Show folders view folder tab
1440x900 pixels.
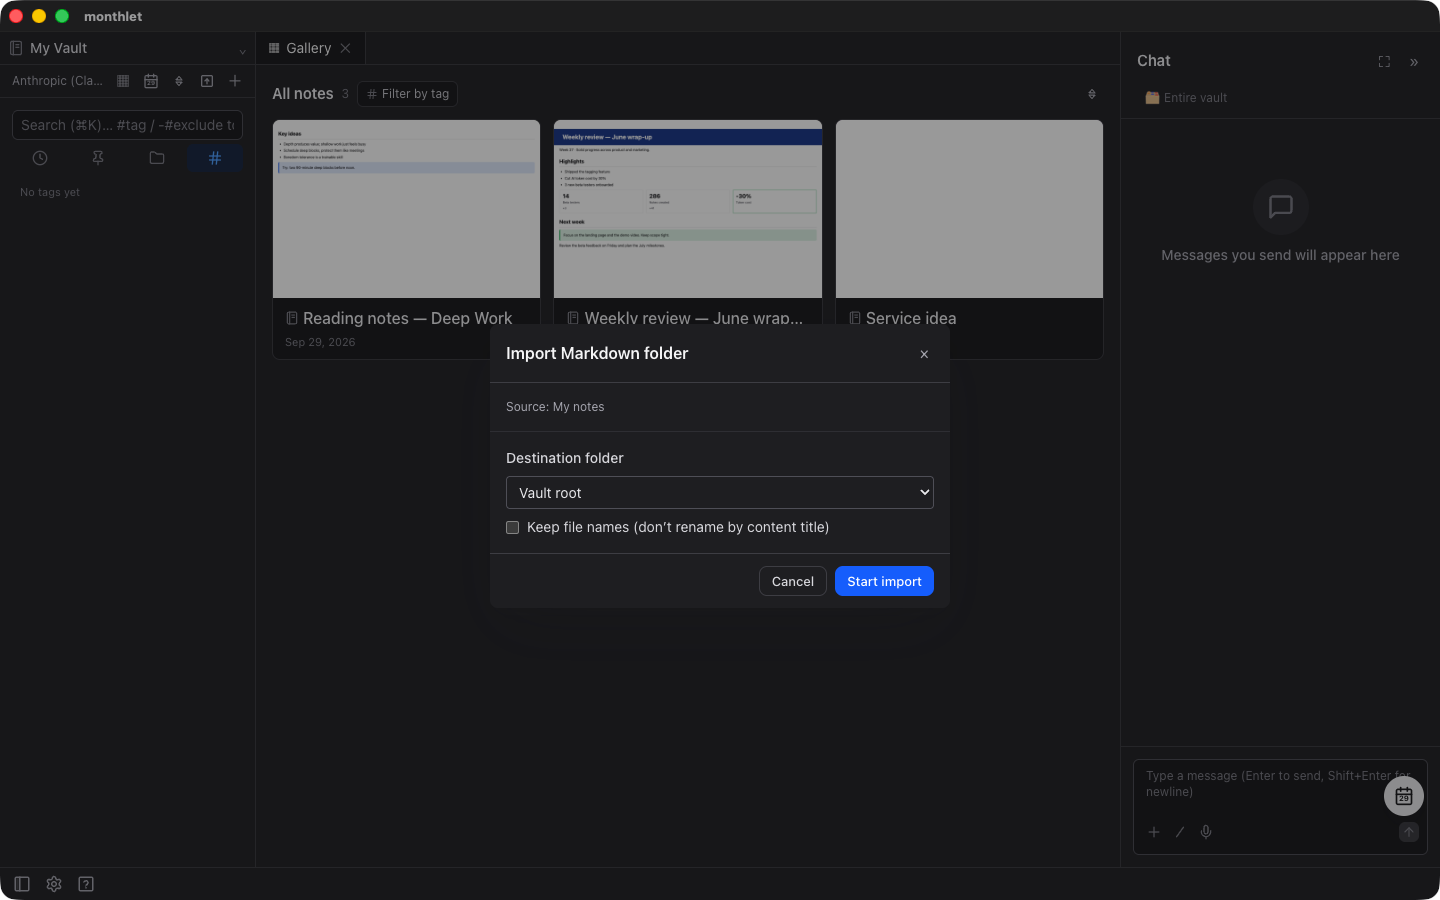click(157, 158)
